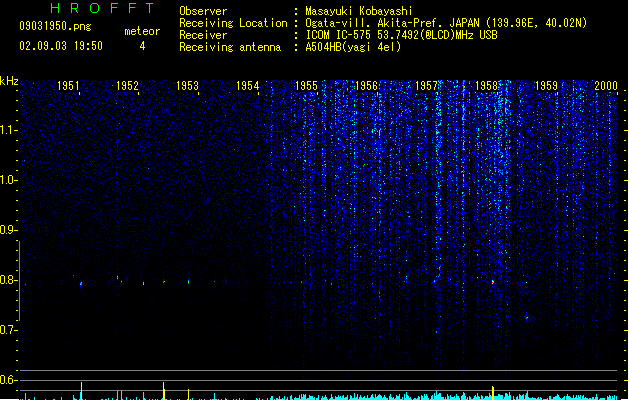The height and width of the screenshot is (400, 629).
Task: Click the 1959 time marker
Action: tap(546, 86)
